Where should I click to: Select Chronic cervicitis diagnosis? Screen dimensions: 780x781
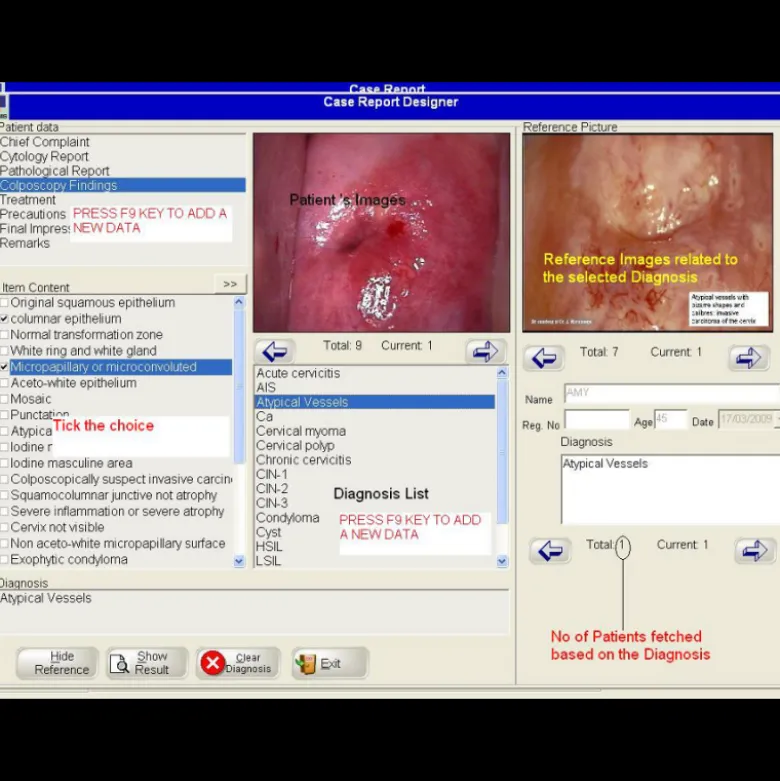tap(375, 460)
